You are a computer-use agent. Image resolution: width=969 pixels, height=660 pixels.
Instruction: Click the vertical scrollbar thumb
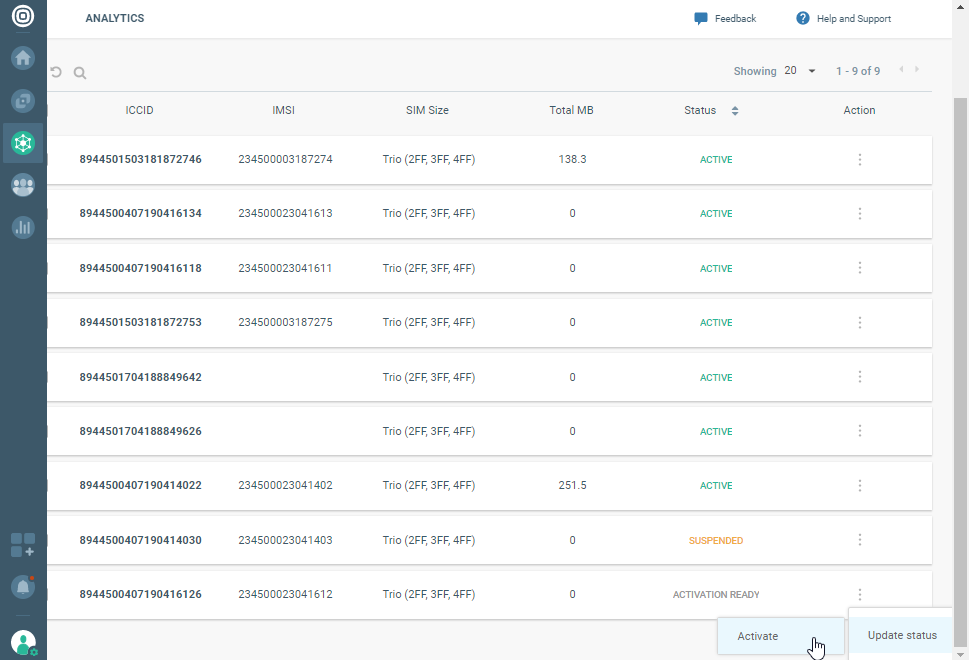[x=960, y=370]
